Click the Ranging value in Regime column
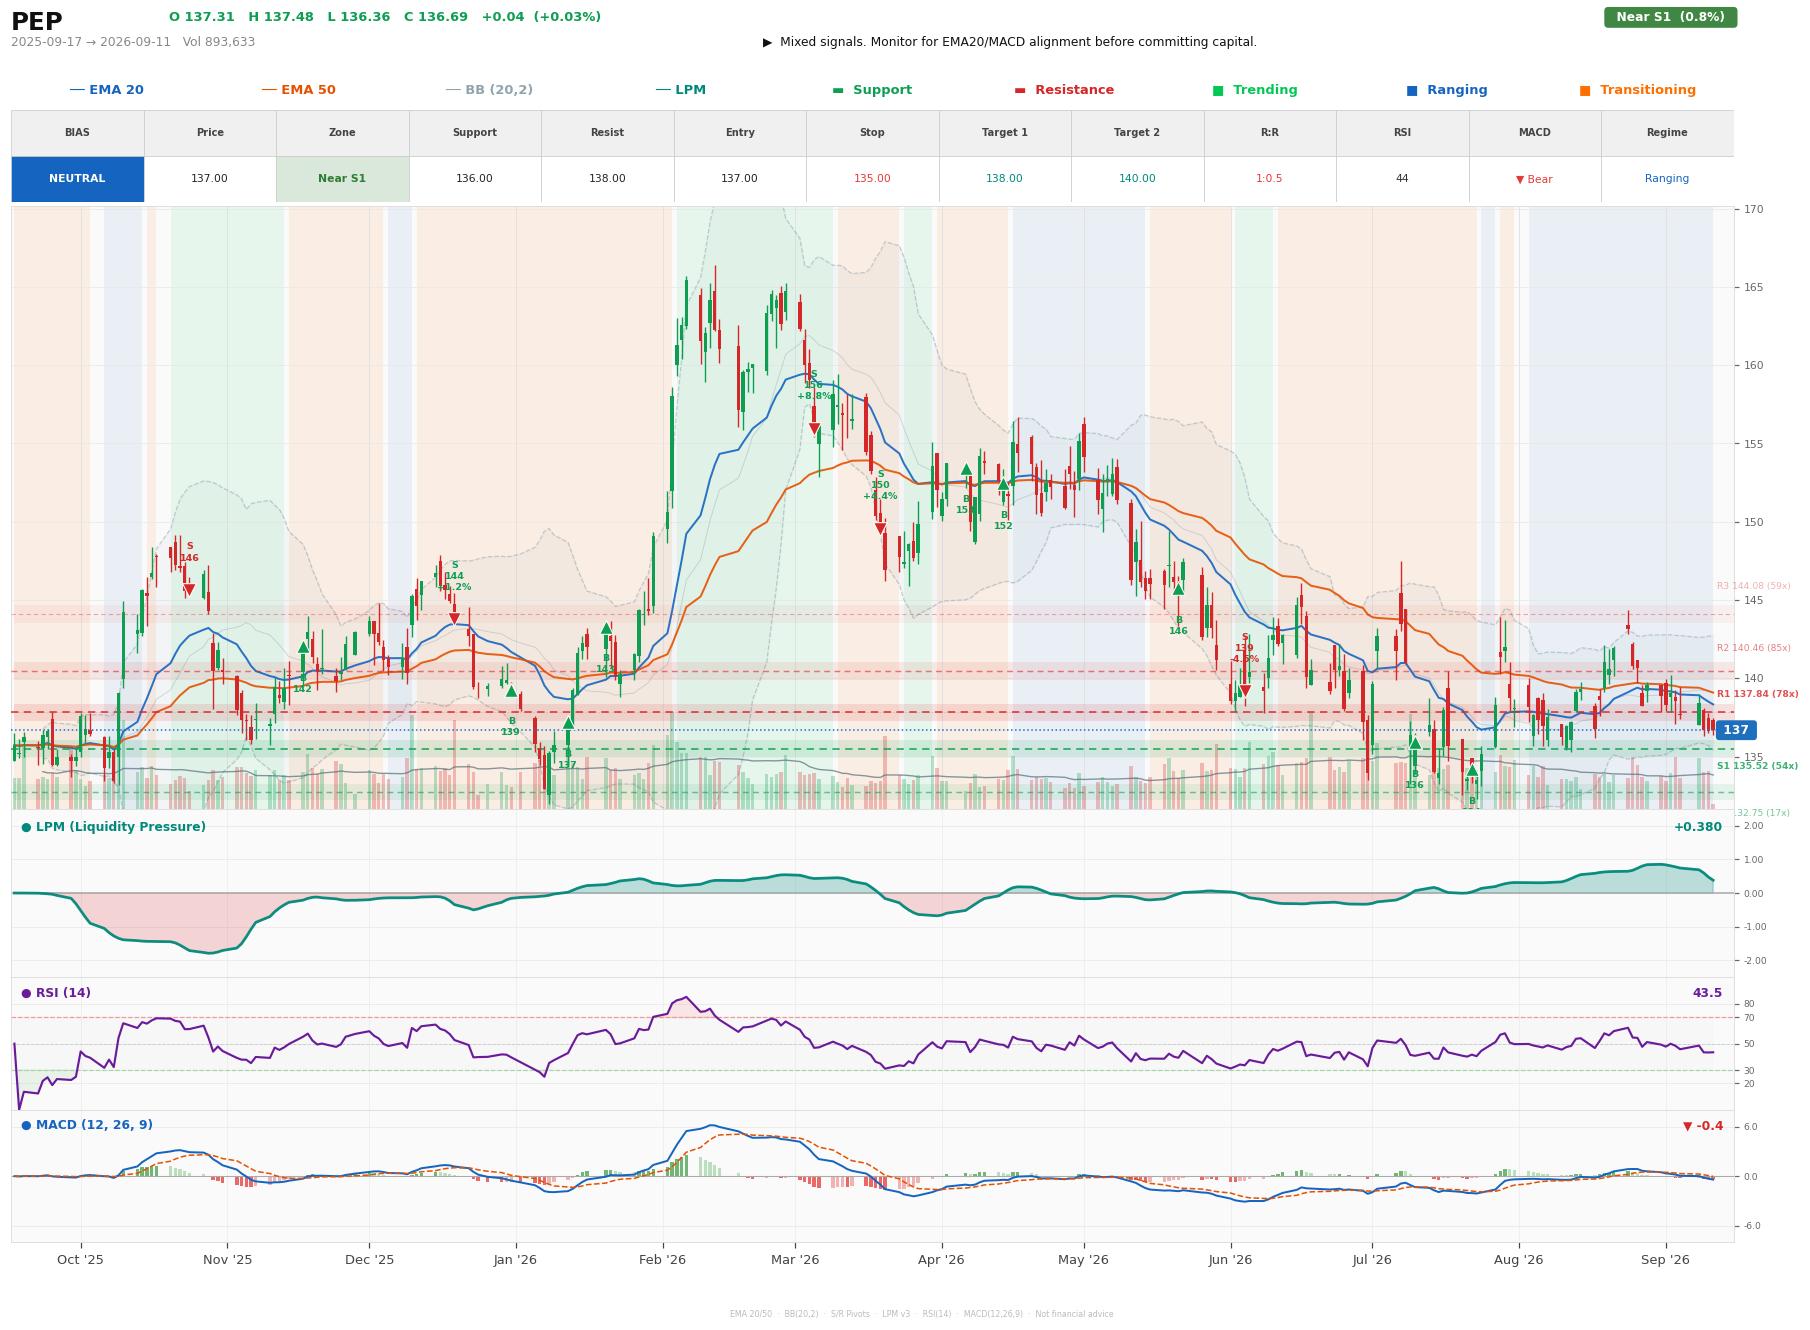The height and width of the screenshot is (1330, 1810). click(x=1667, y=179)
